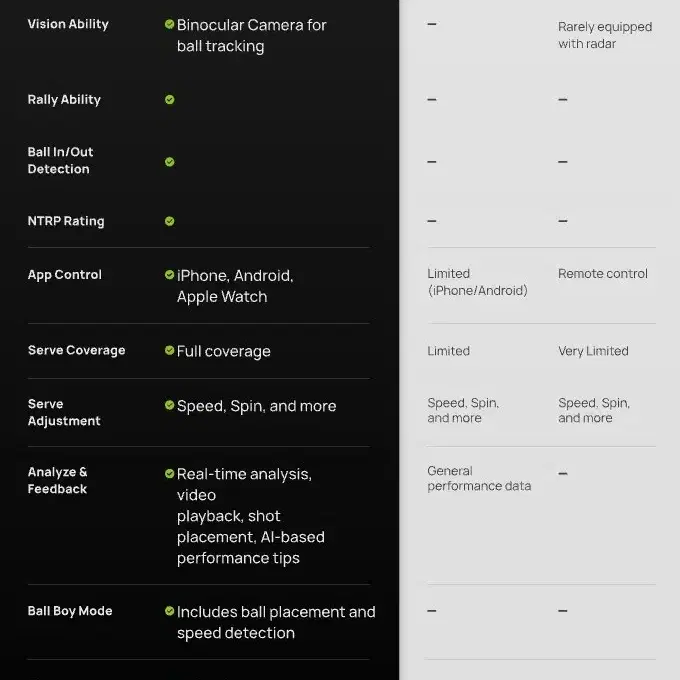This screenshot has height=680, width=680.
Task: Click the App Control feature label
Action: [x=65, y=275]
